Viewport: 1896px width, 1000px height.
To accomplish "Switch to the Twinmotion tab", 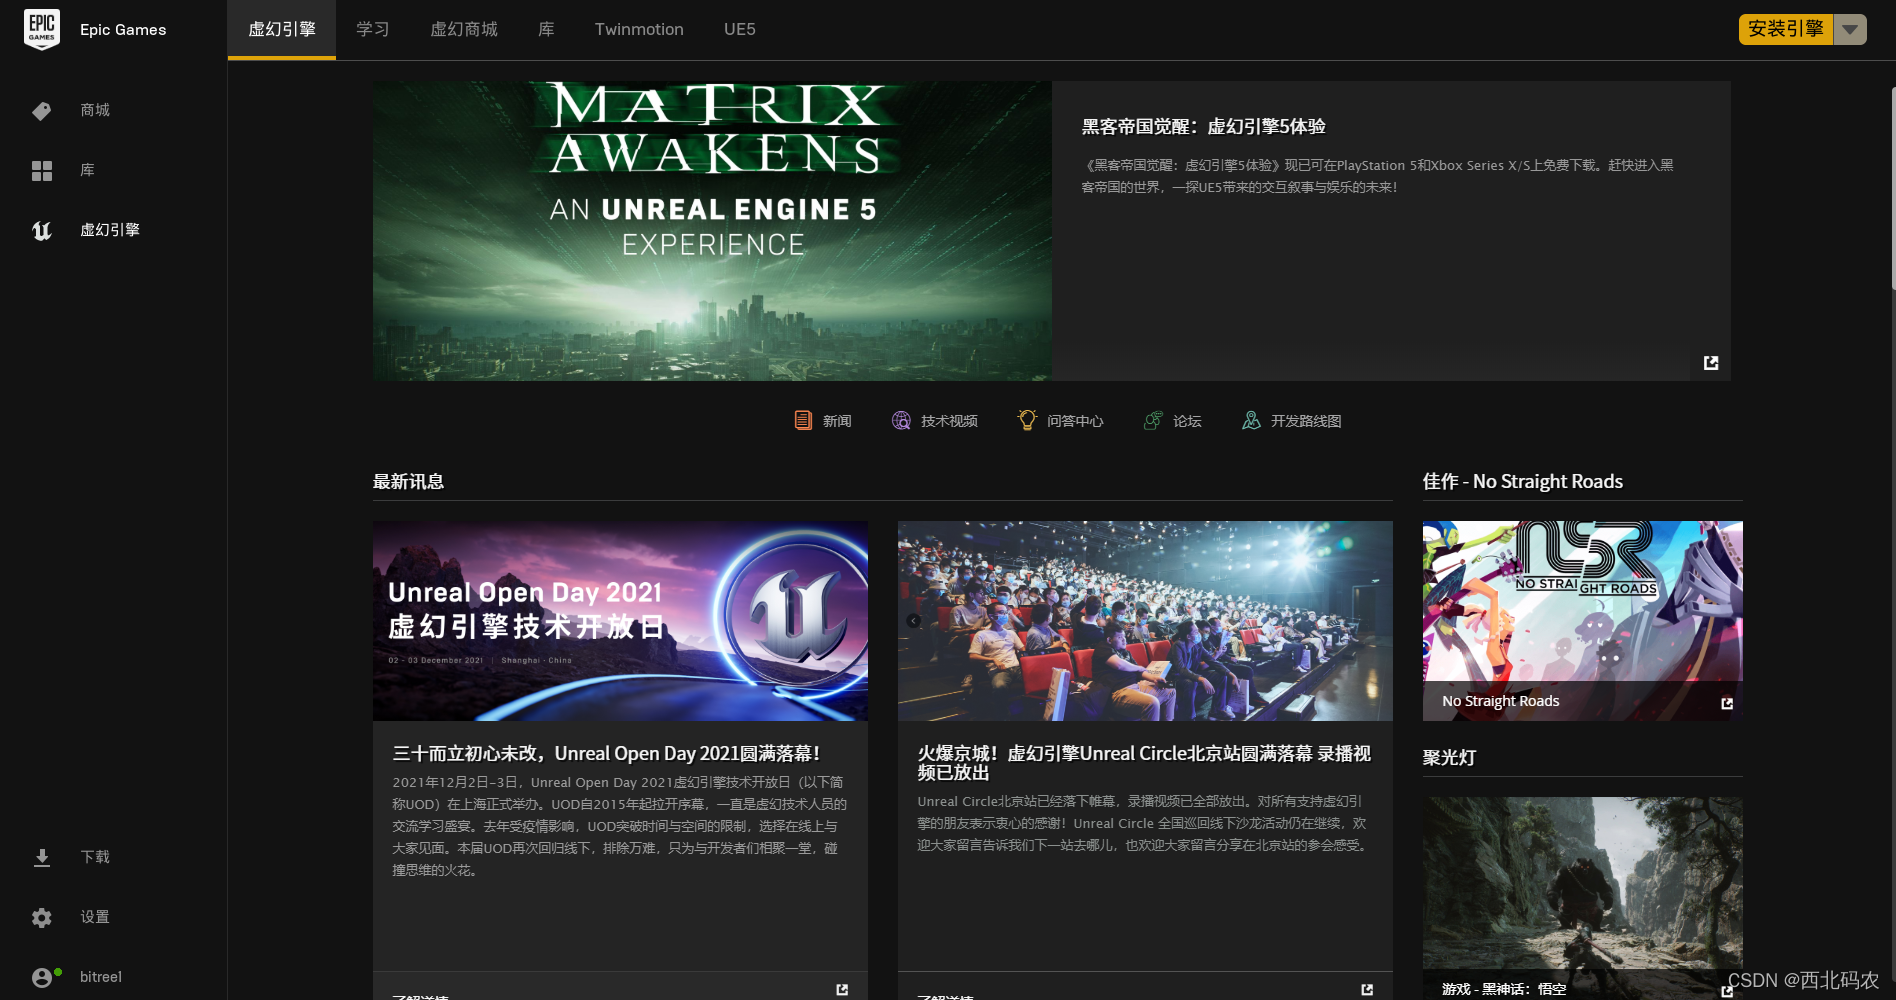I will (x=639, y=30).
